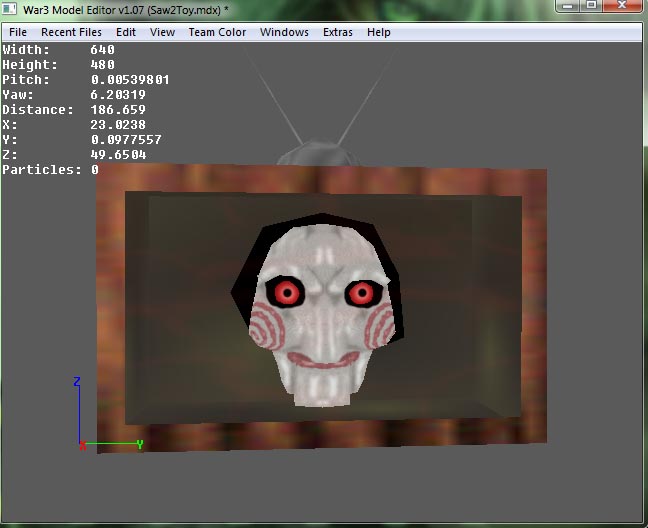Open the Recent Files menu
The image size is (648, 528).
tap(71, 32)
